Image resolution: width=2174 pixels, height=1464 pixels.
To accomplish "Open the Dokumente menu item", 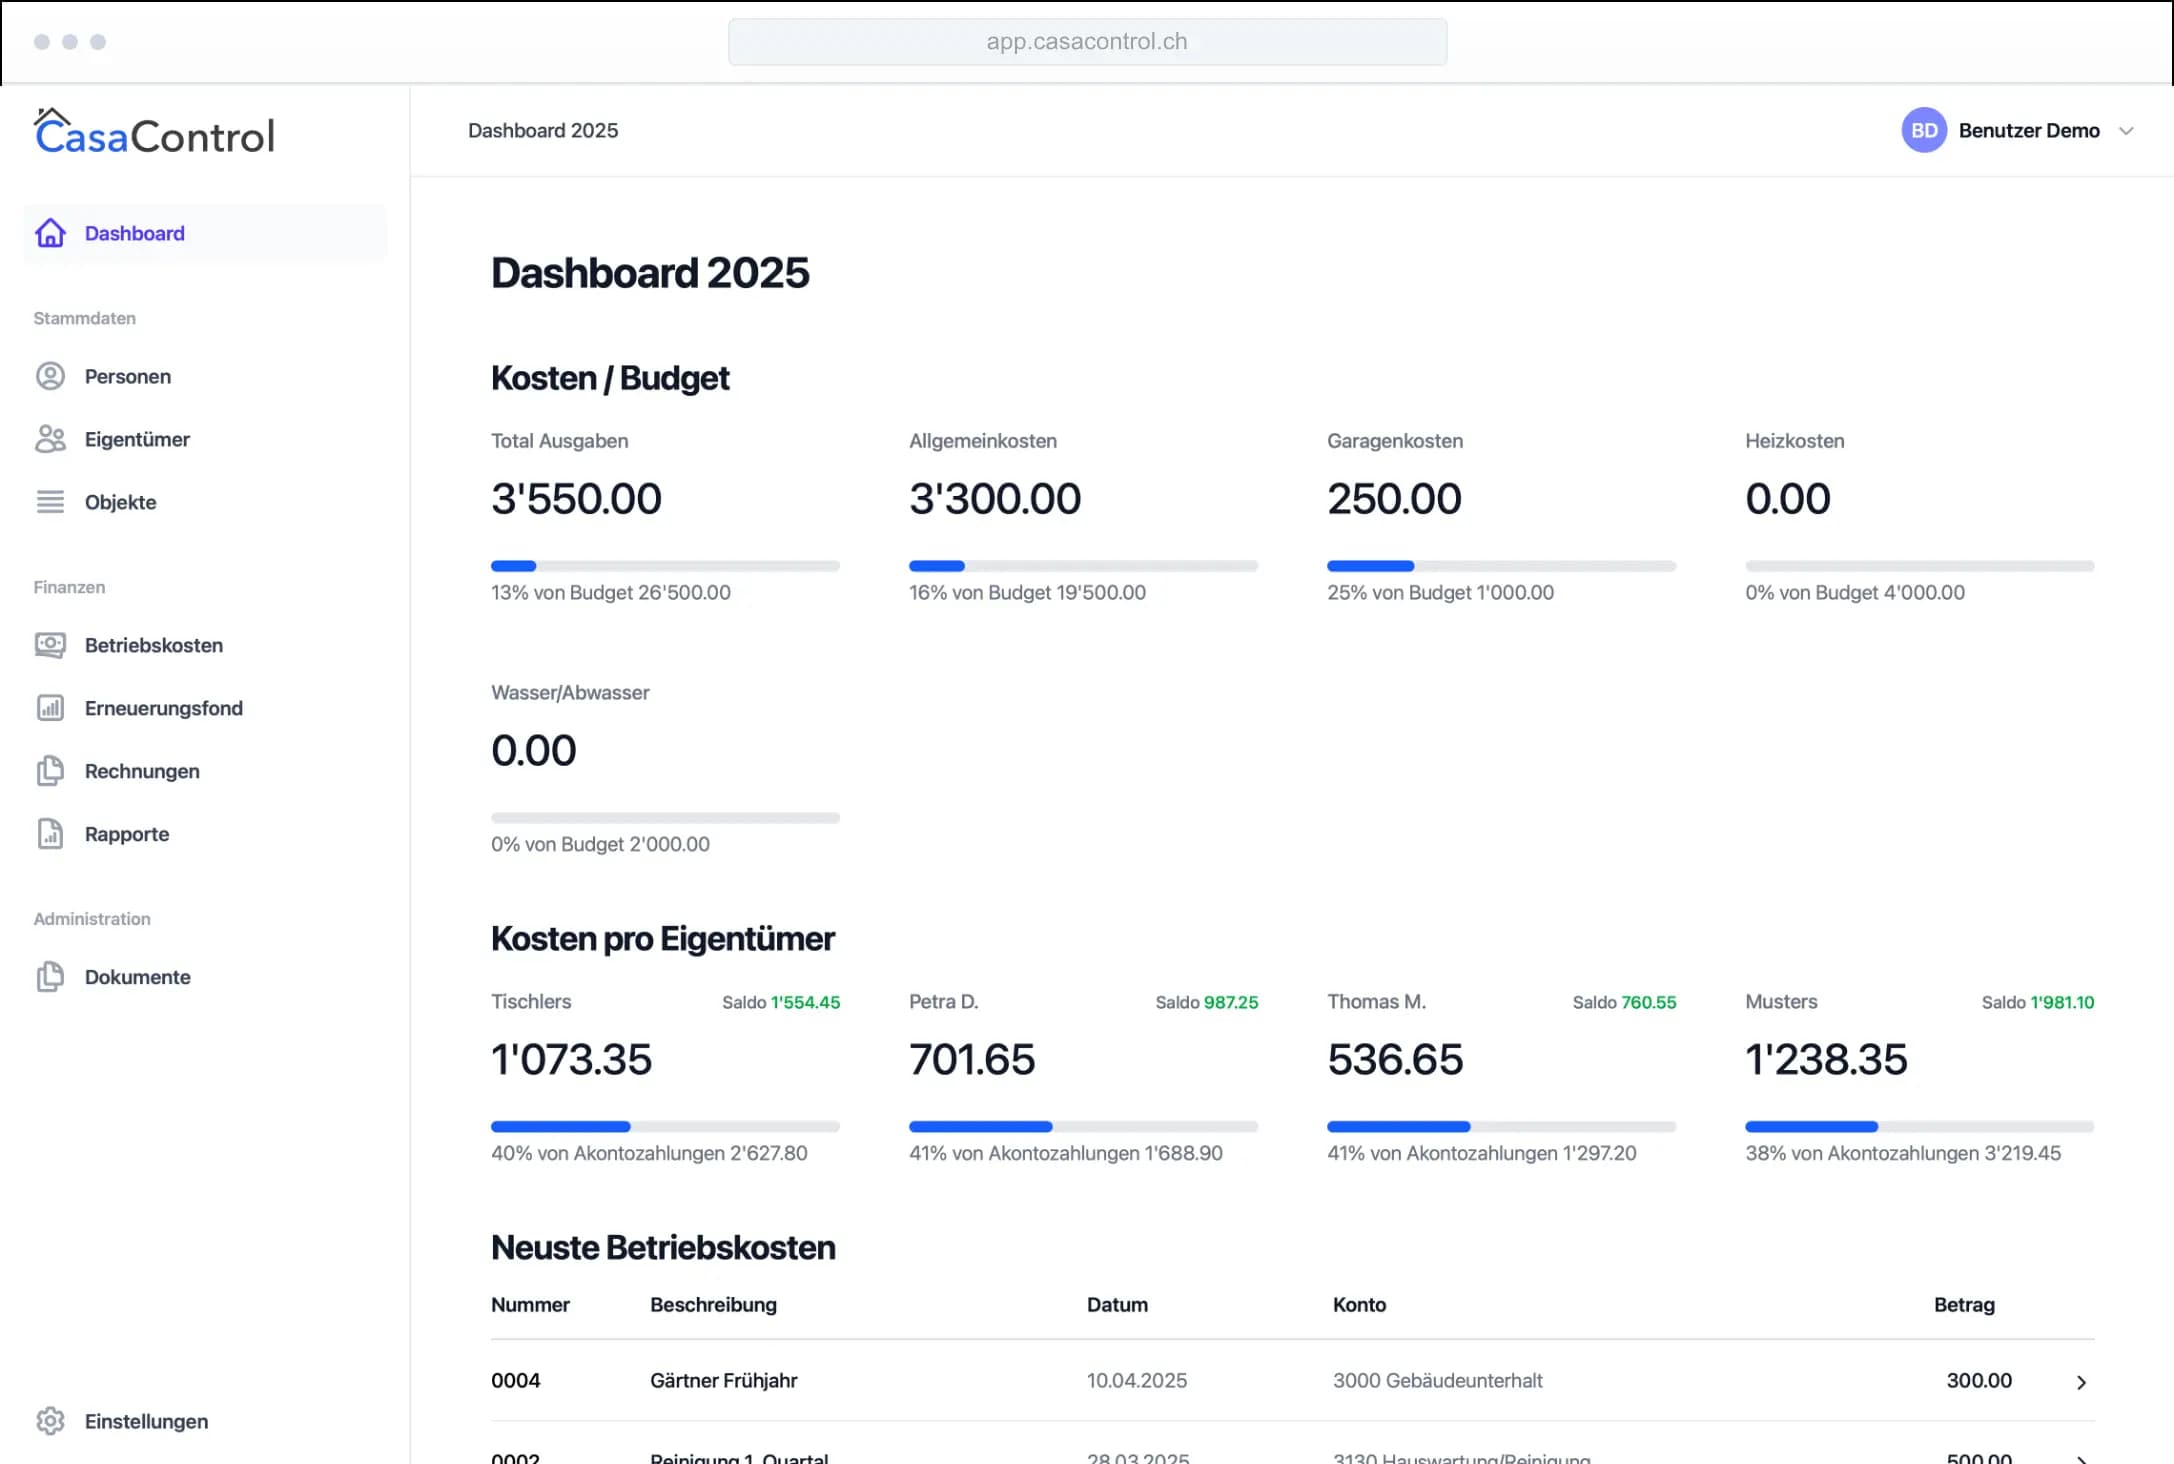I will [137, 977].
